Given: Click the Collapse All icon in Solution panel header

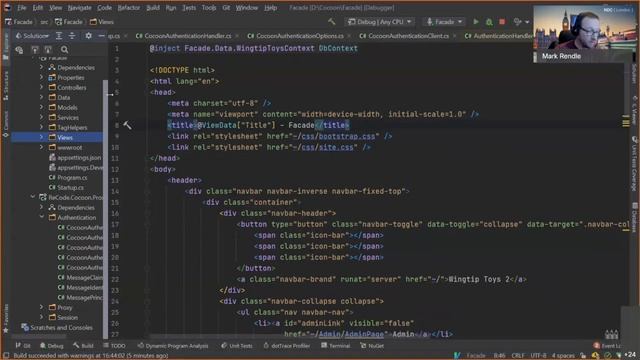Looking at the screenshot, I should coord(72,36).
